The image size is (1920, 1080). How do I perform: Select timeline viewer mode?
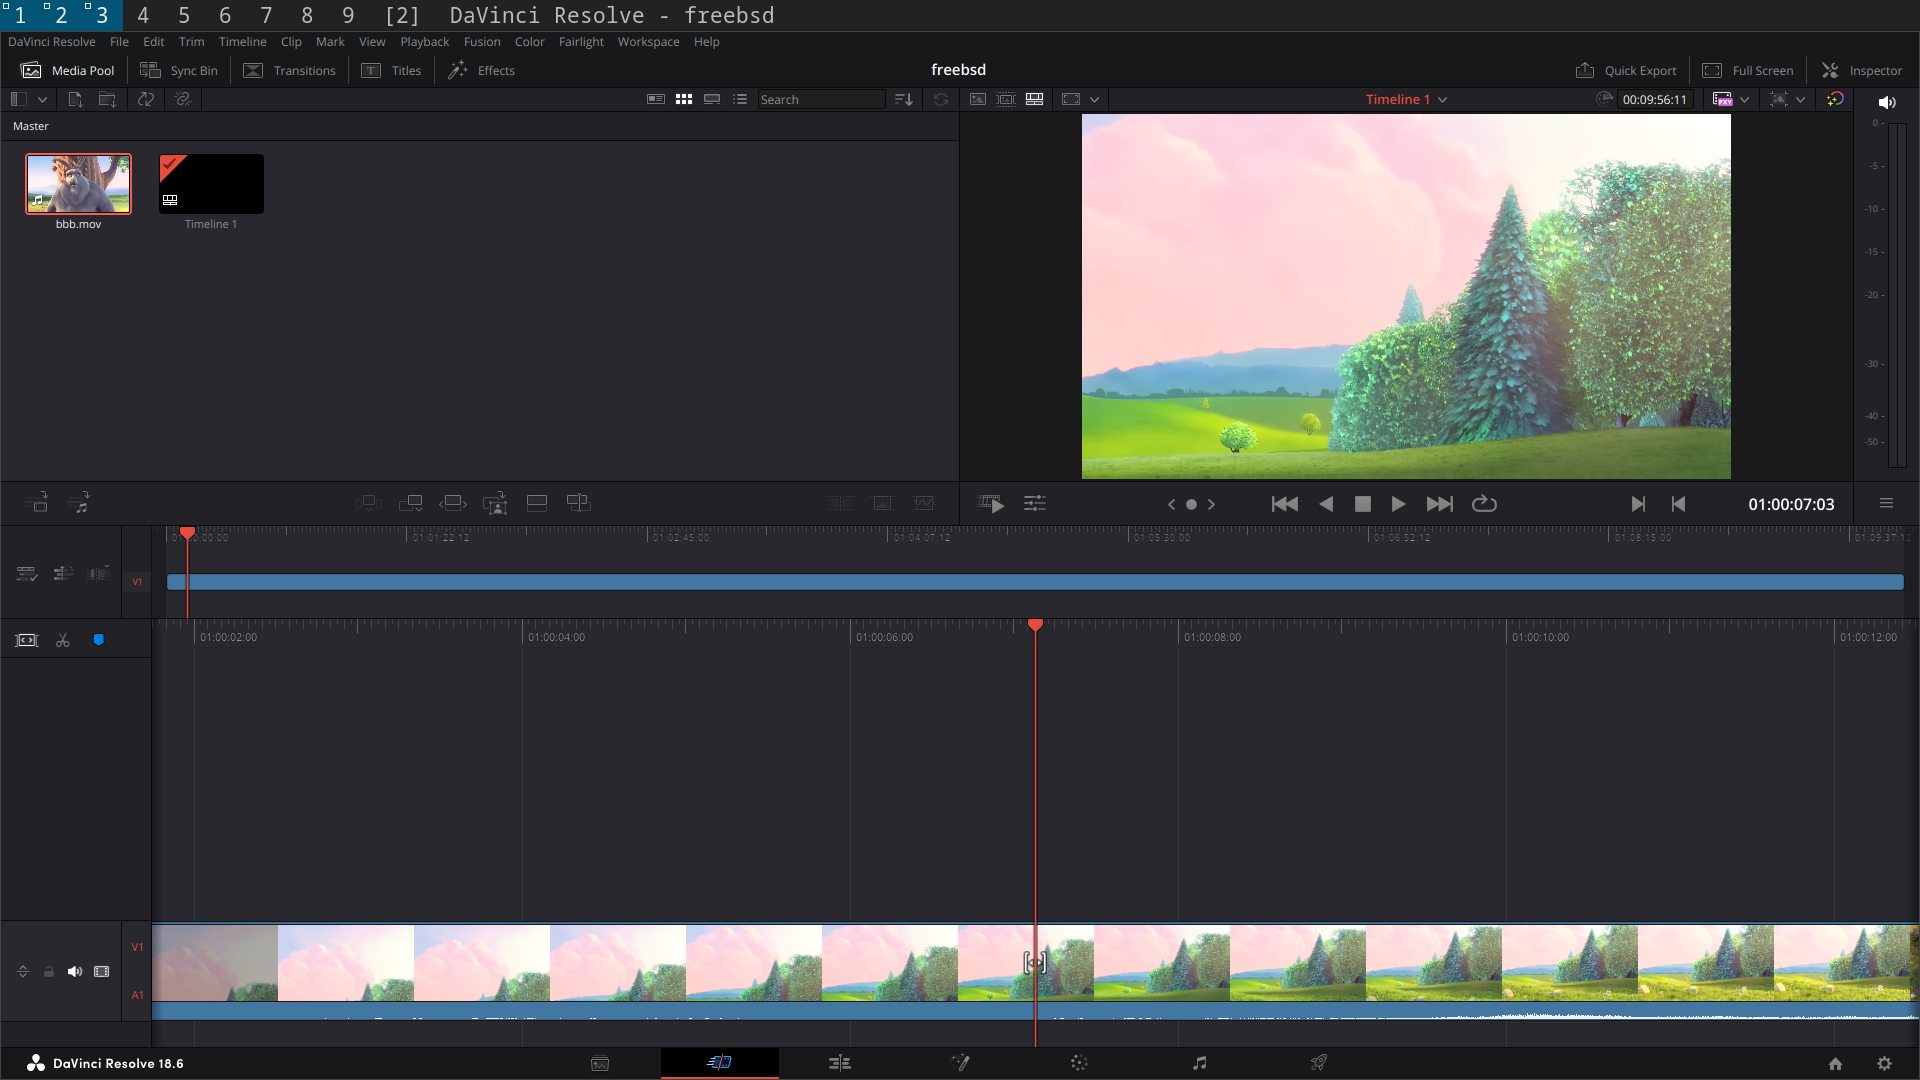click(1035, 99)
